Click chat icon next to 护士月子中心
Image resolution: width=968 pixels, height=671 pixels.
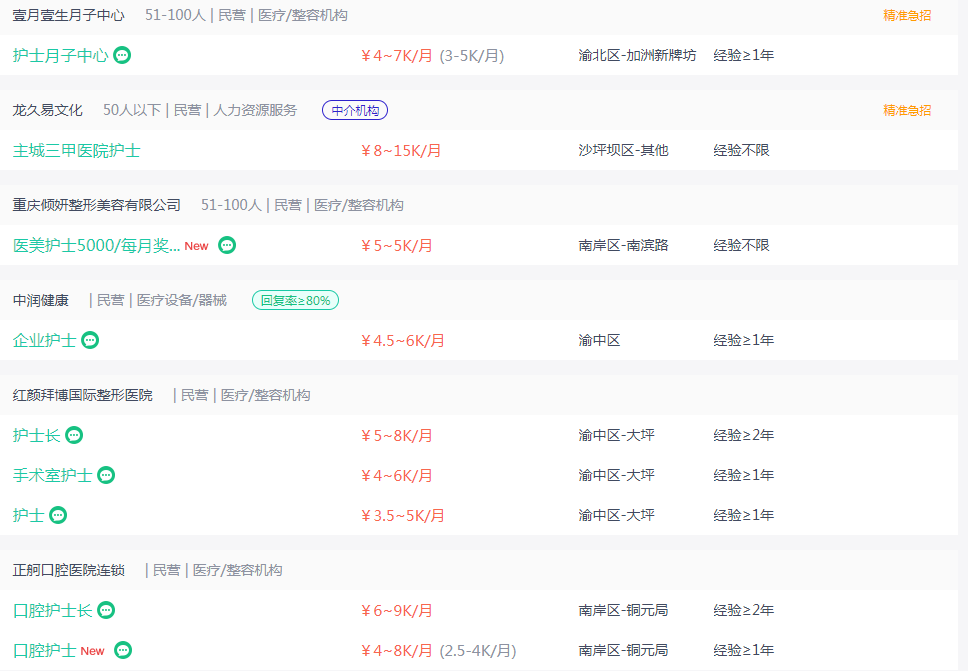click(x=122, y=56)
